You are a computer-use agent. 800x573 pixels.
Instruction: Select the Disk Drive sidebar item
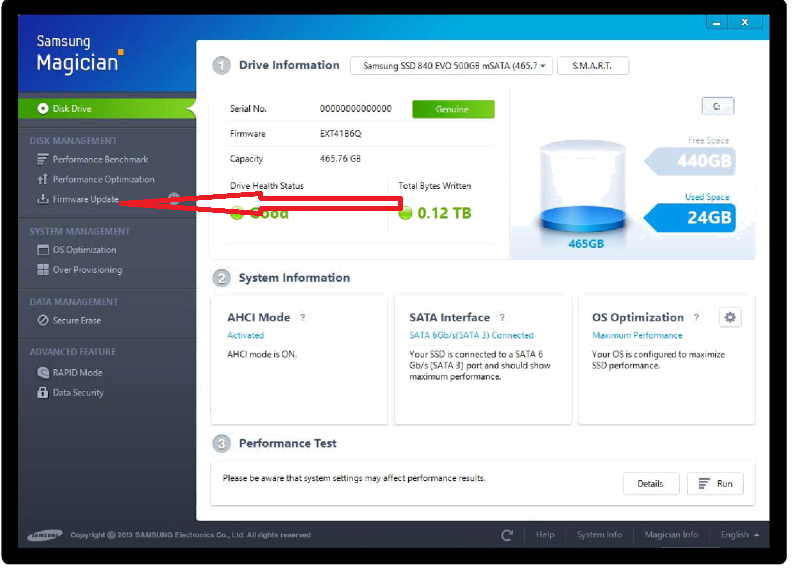pyautogui.click(x=107, y=109)
